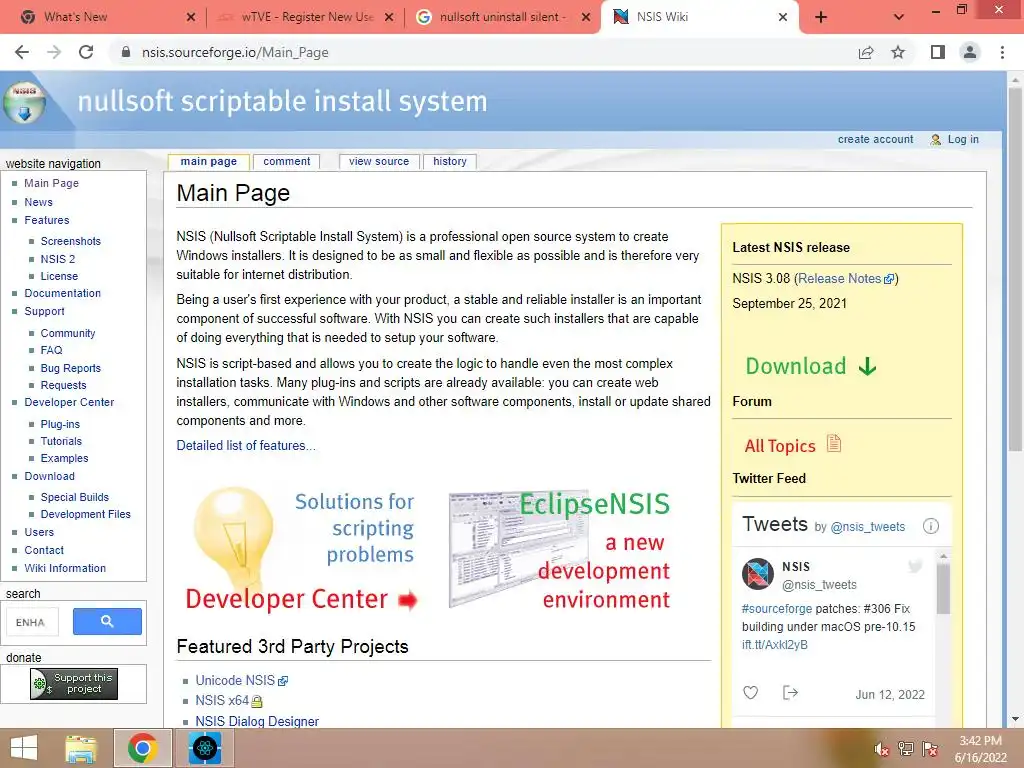
Task: Open NSIS x64 project link
Action: [221, 701]
